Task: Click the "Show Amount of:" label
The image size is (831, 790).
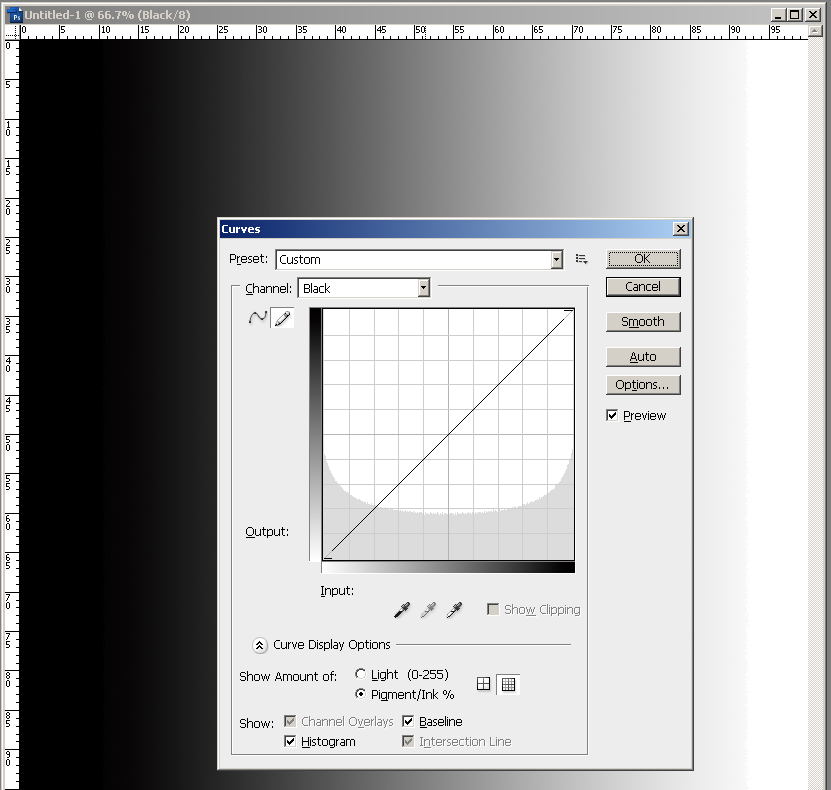Action: click(x=288, y=677)
